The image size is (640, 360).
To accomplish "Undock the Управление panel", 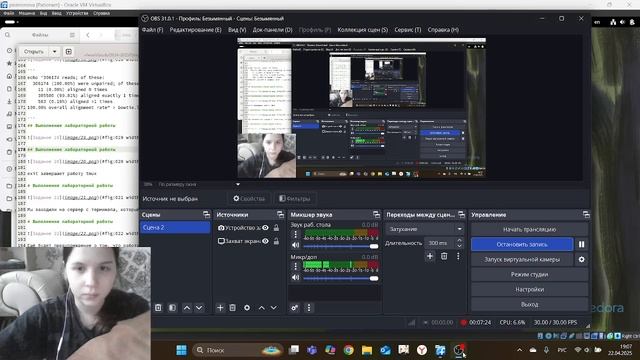I will 586,215.
